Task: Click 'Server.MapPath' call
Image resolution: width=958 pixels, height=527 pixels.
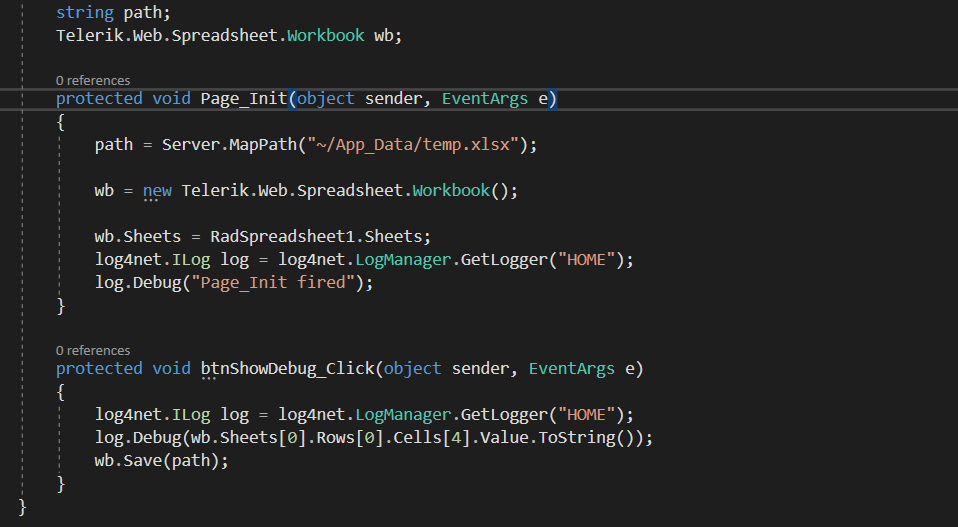Action: tap(229, 145)
